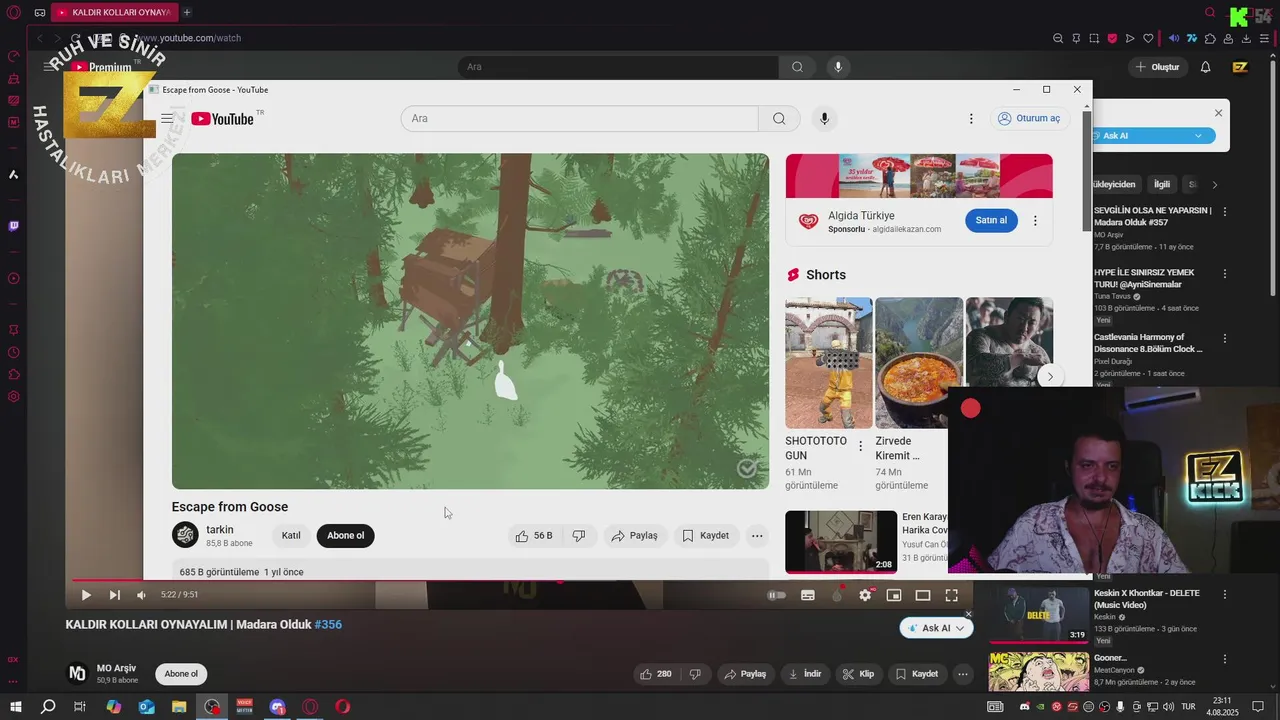Click the #356 hashtag link in video title
Viewport: 1280px width, 720px height.
tap(328, 625)
